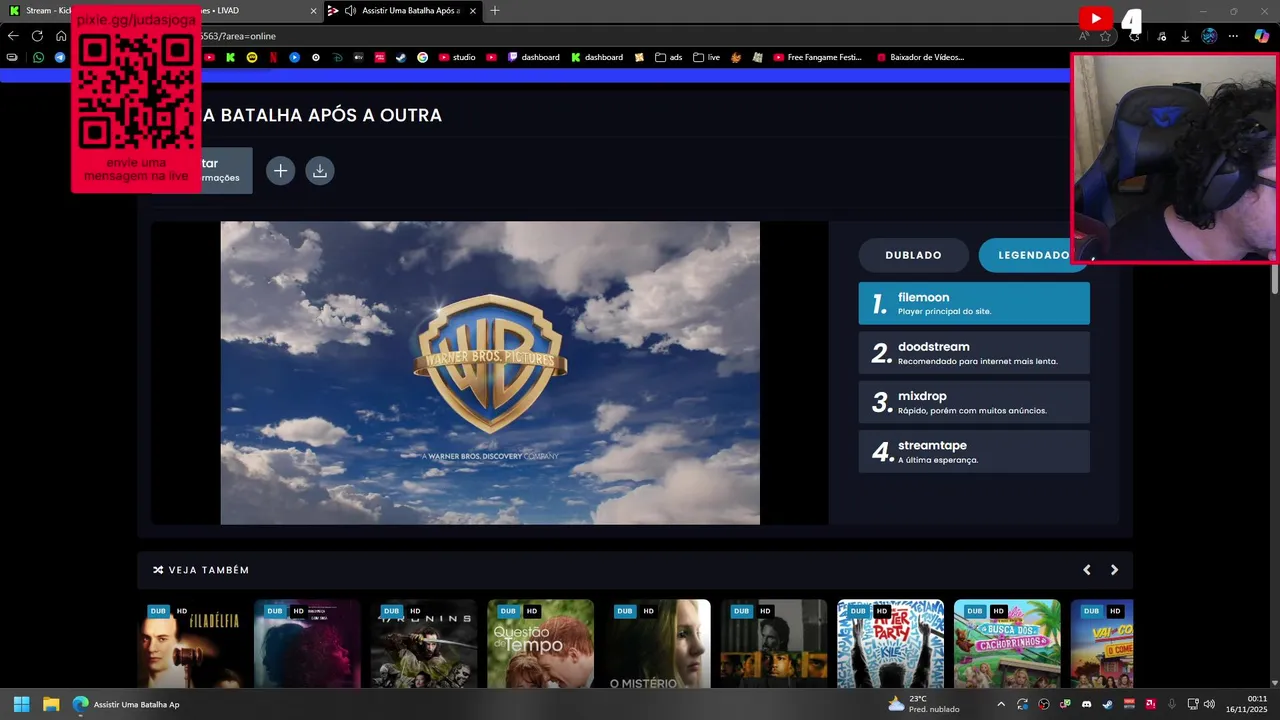Image resolution: width=1280 pixels, height=720 pixels.
Task: Open the Filadélfia movie poster
Action: coord(190,644)
